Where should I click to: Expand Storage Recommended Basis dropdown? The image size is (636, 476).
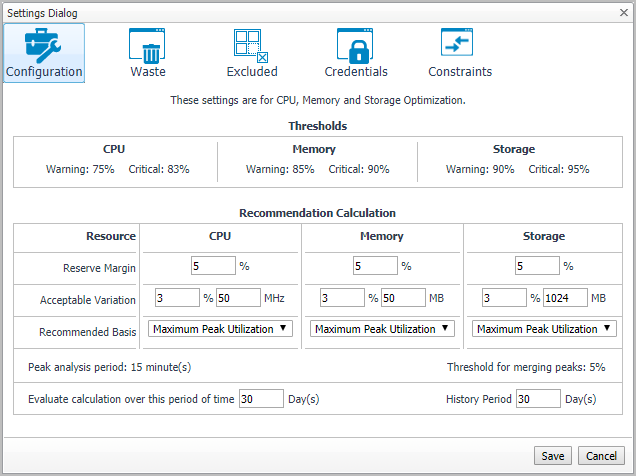point(544,329)
